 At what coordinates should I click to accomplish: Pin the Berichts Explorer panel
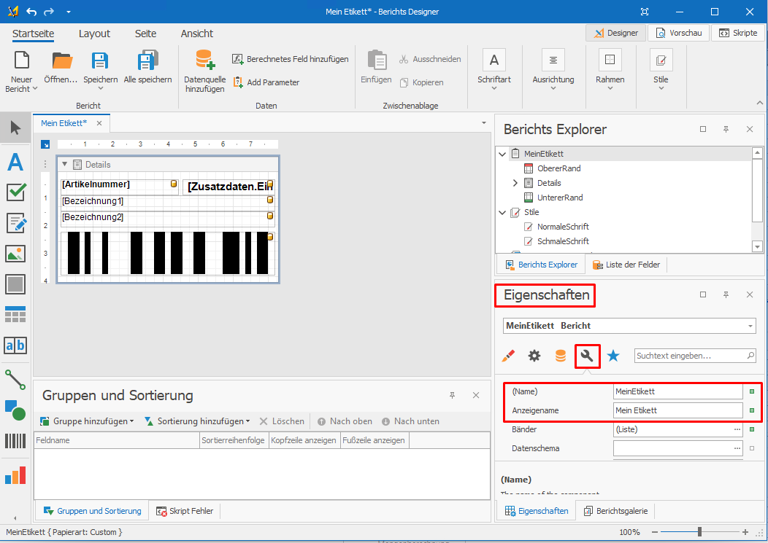tap(726, 129)
